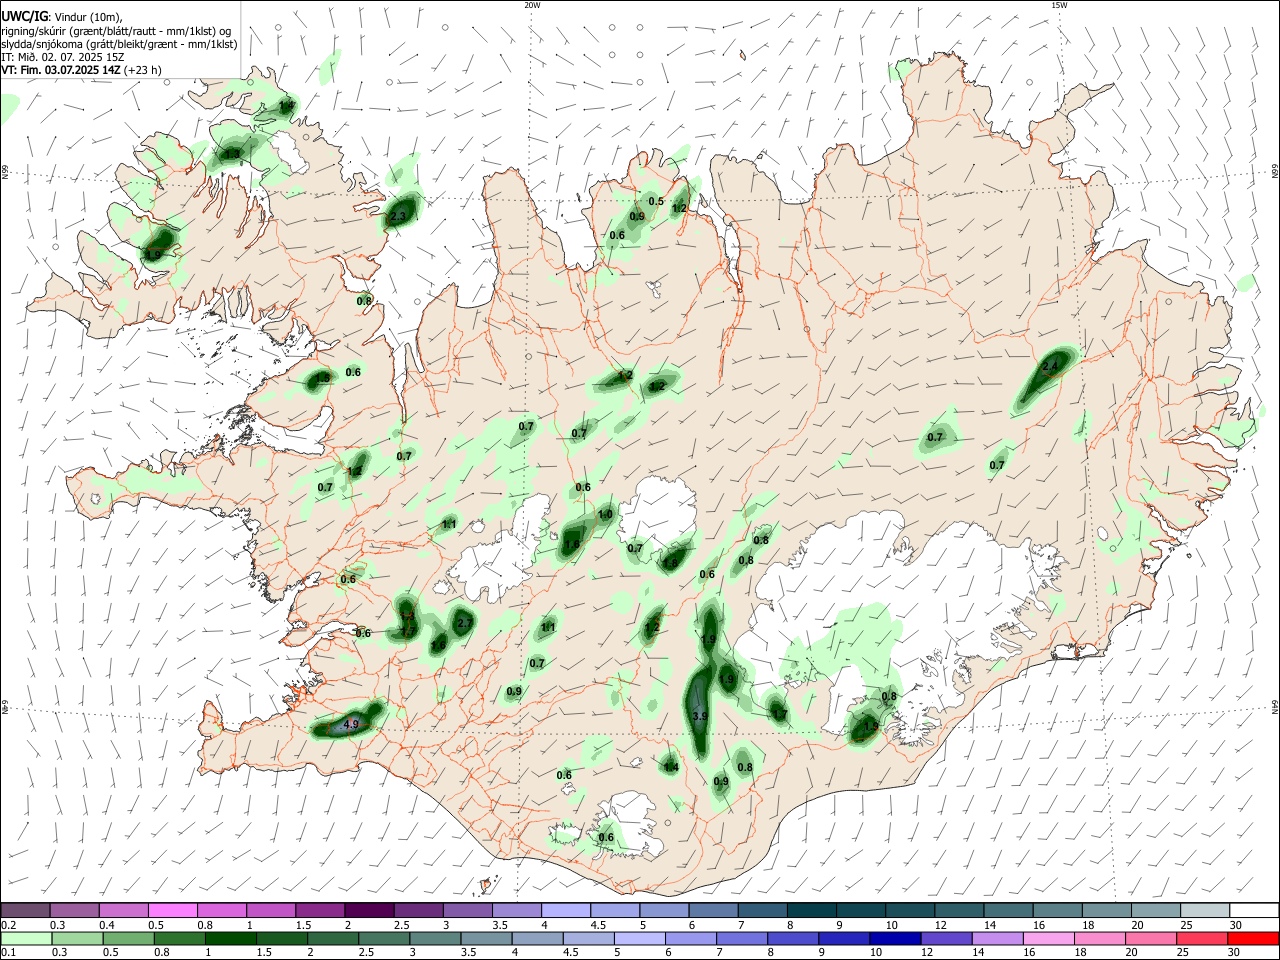This screenshot has height=960, width=1280.
Task: Click the white swatch ending the upper scale
Action: click(1254, 910)
